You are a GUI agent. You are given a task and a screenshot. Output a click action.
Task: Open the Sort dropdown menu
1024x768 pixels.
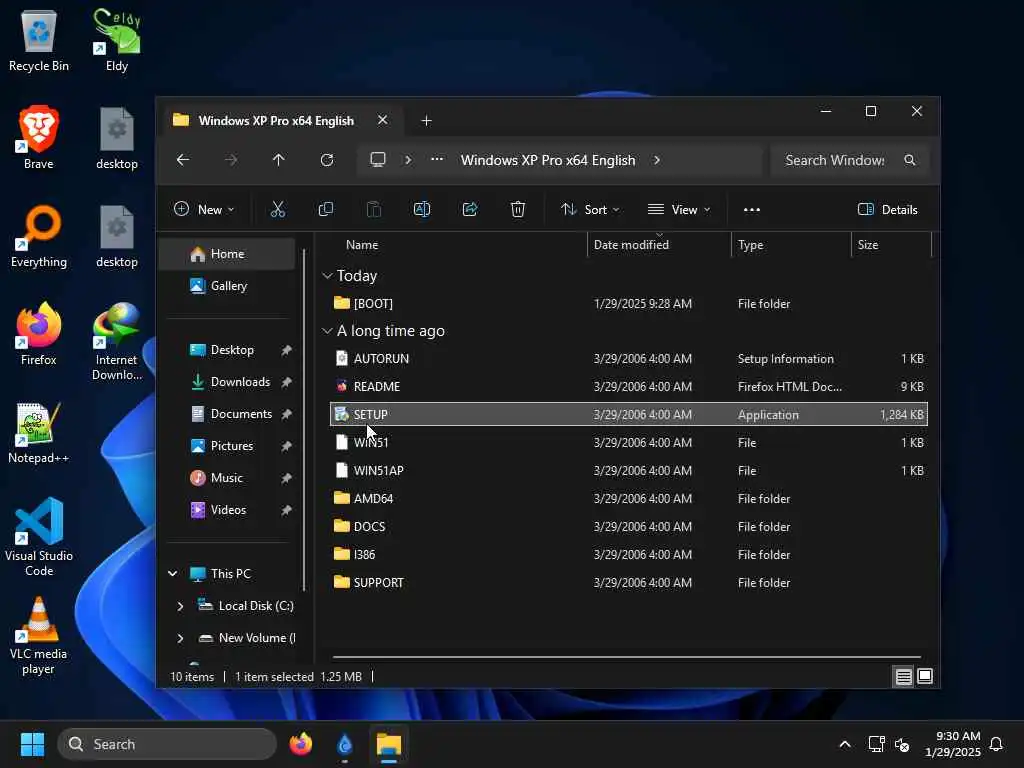coord(590,210)
